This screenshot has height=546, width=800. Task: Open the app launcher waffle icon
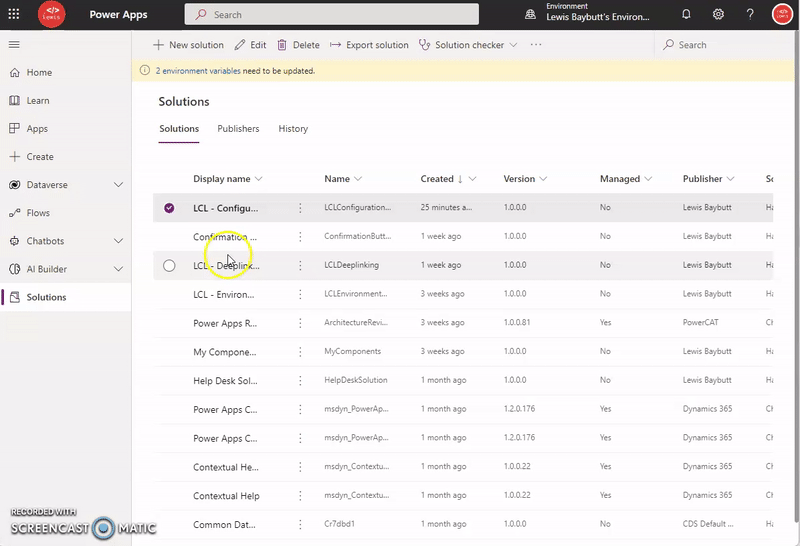(x=14, y=14)
